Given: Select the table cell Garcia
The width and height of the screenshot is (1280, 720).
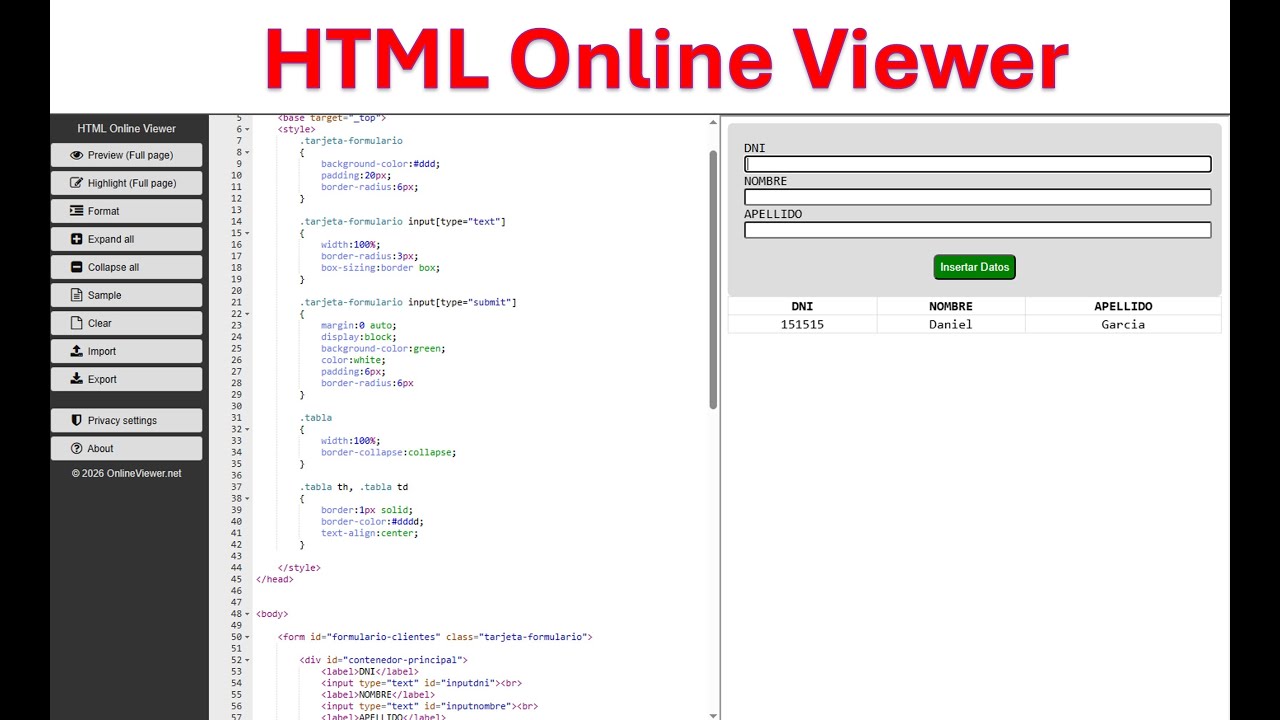Looking at the screenshot, I should pos(1123,324).
